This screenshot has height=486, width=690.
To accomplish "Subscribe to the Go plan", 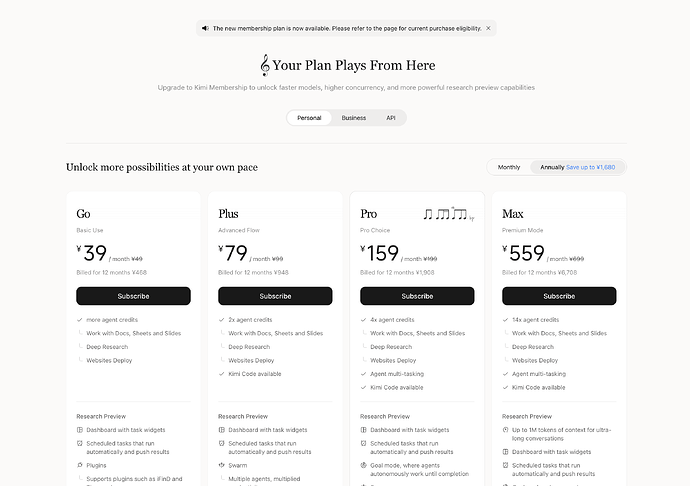I will pyautogui.click(x=133, y=296).
